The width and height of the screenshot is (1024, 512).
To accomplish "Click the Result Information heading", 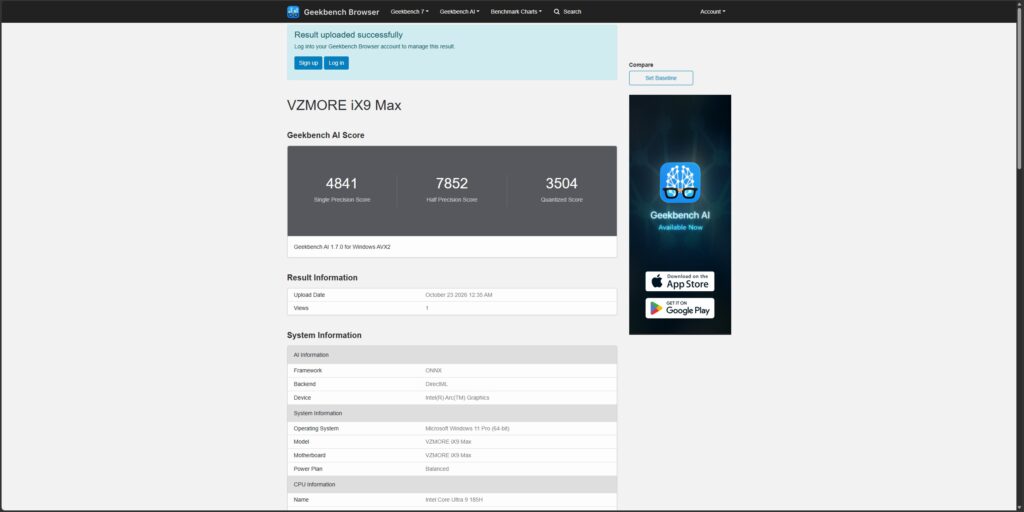I will (323, 278).
